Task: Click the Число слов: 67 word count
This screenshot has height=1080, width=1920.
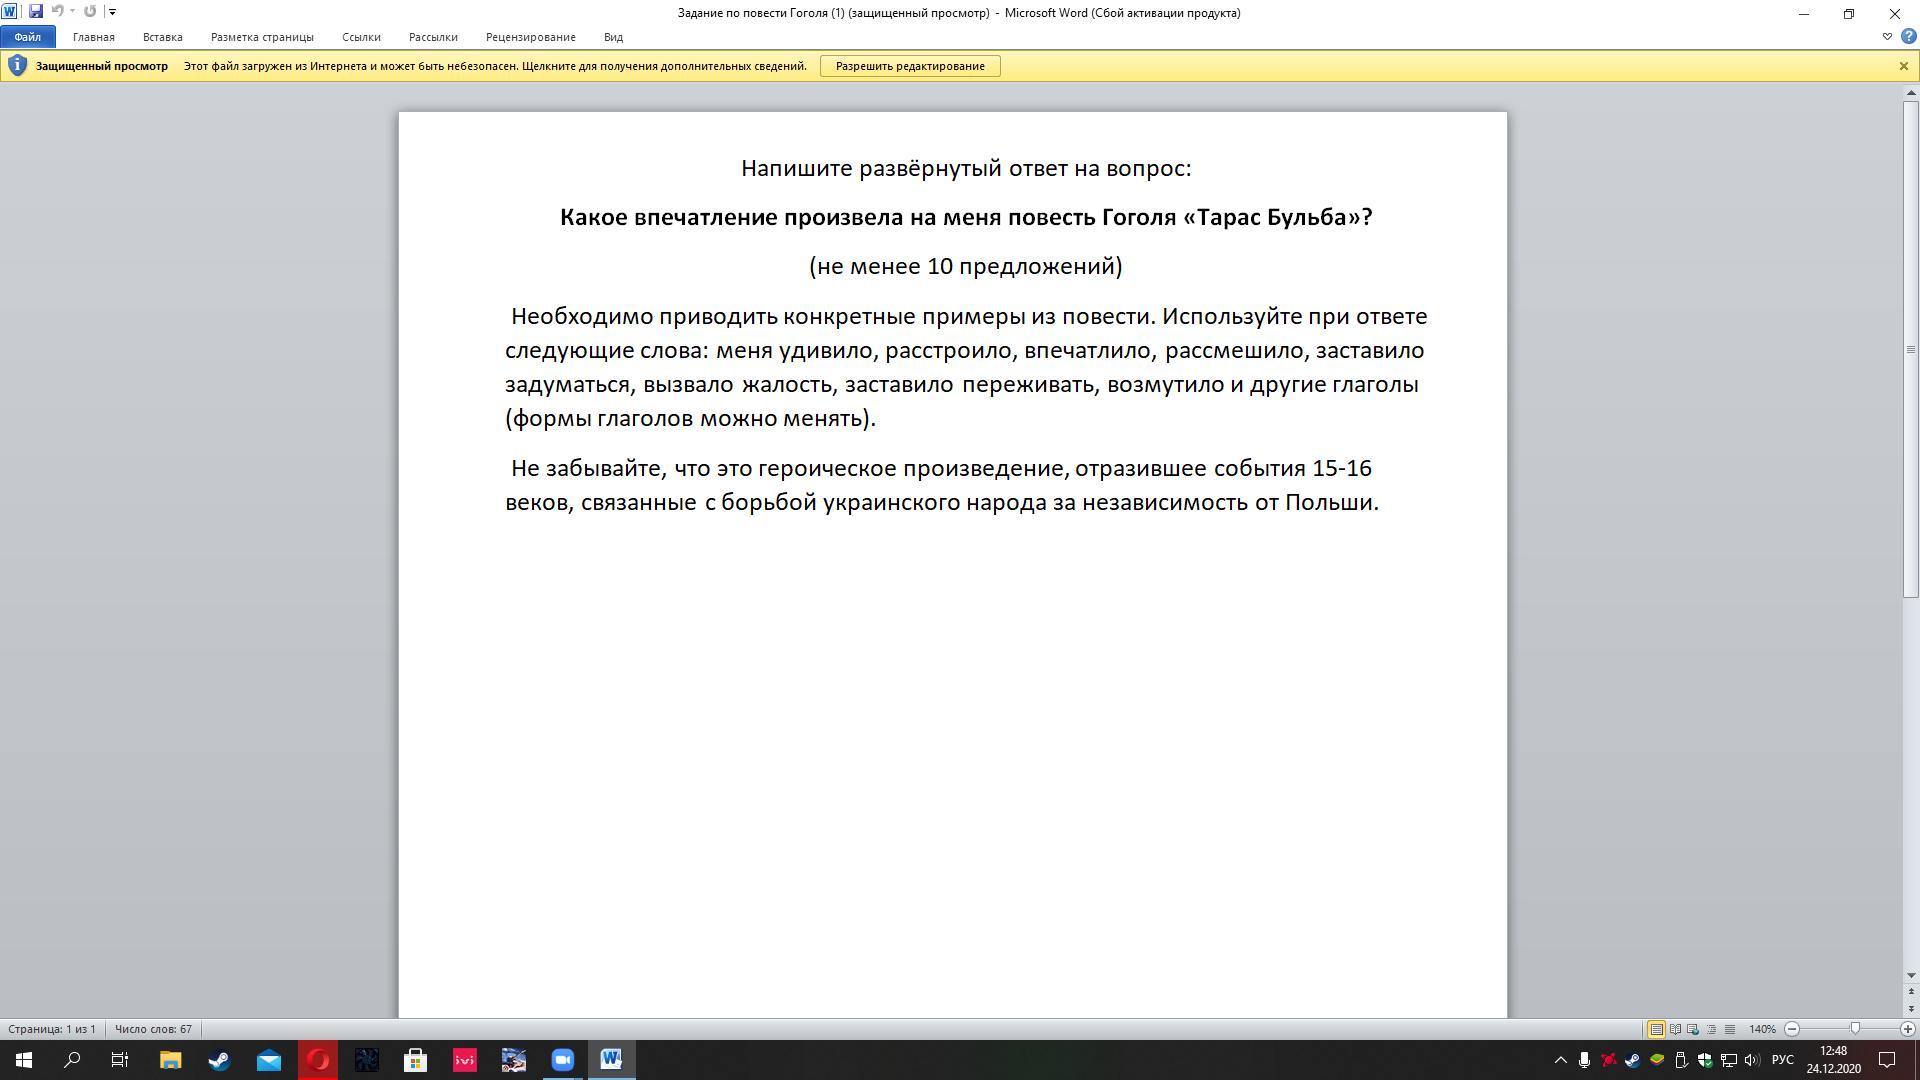Action: click(153, 1029)
